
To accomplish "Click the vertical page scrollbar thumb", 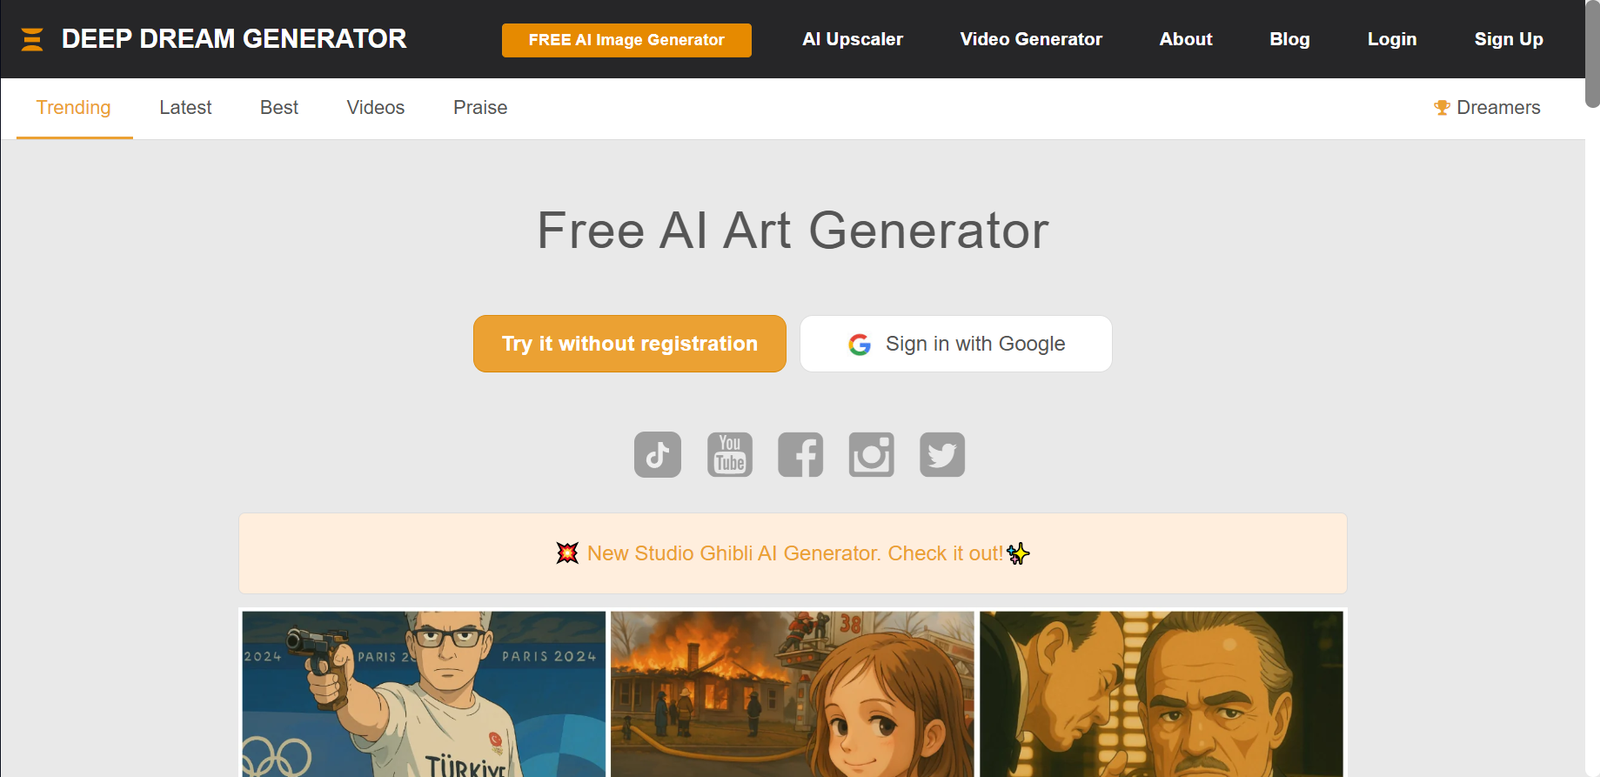I will point(1592,54).
